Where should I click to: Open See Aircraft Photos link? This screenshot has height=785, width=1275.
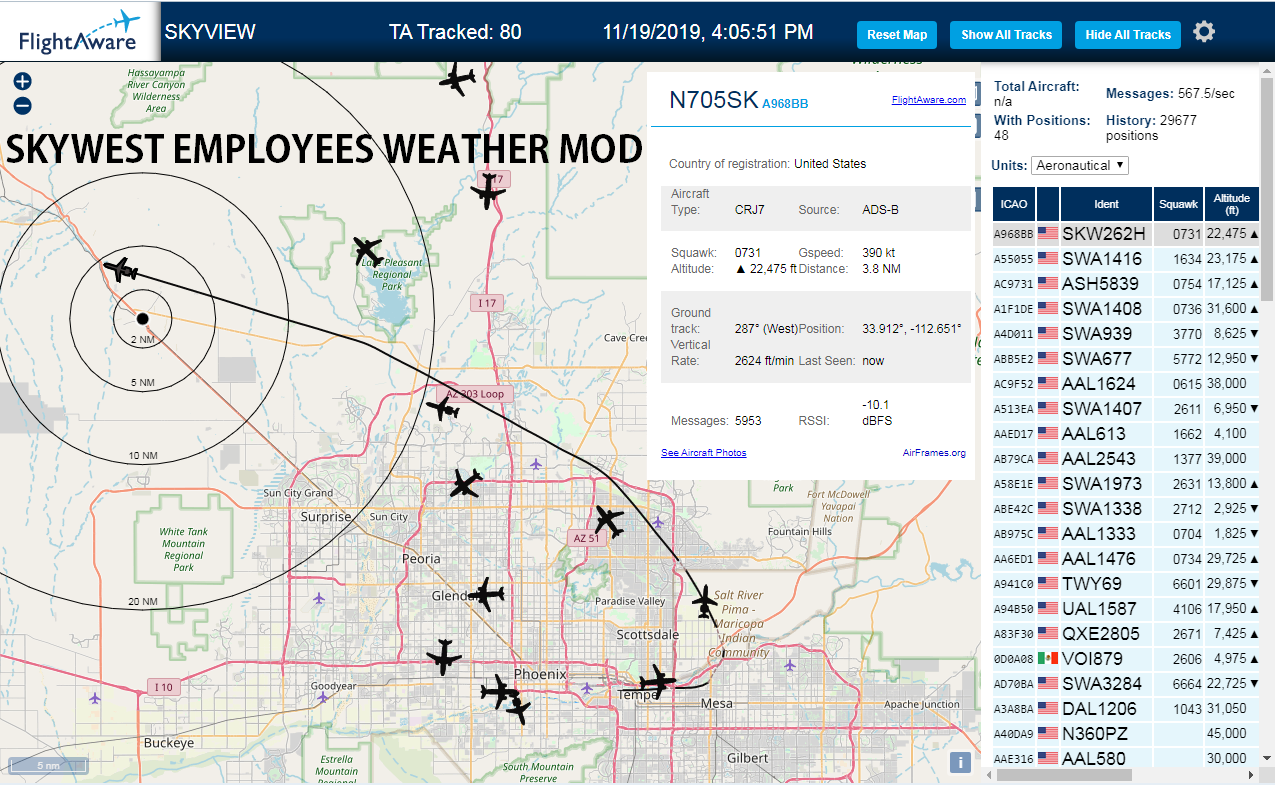703,453
